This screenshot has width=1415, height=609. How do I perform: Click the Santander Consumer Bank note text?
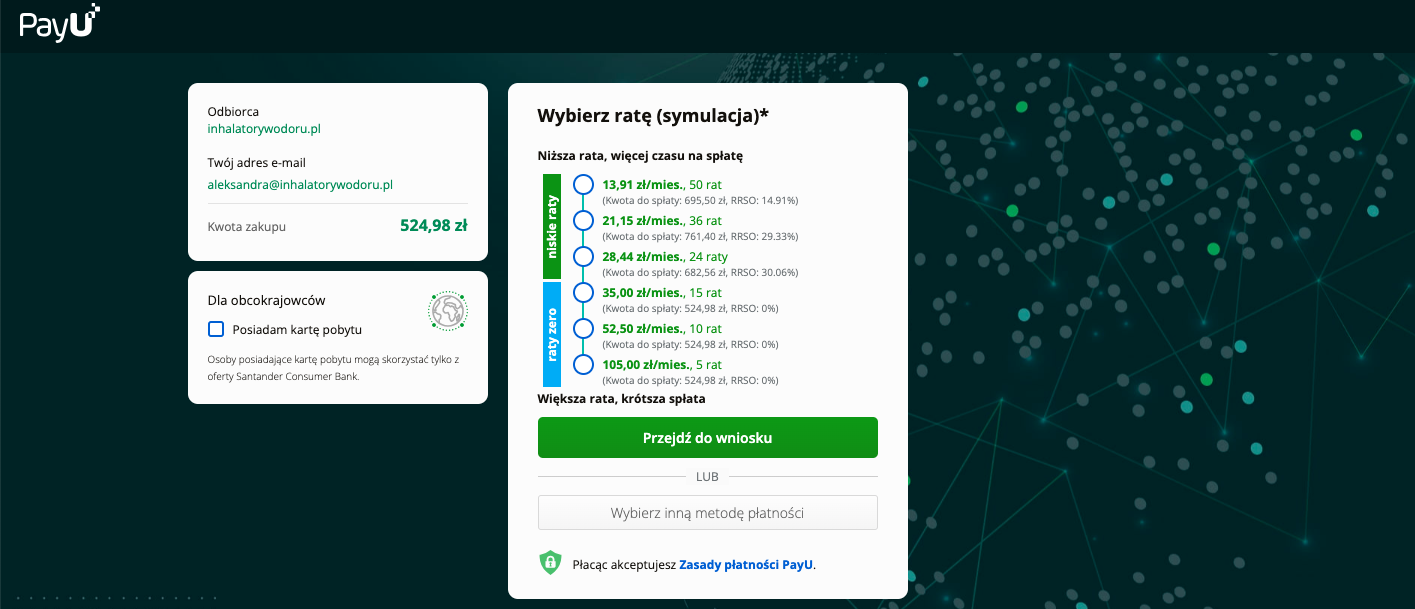(x=333, y=368)
